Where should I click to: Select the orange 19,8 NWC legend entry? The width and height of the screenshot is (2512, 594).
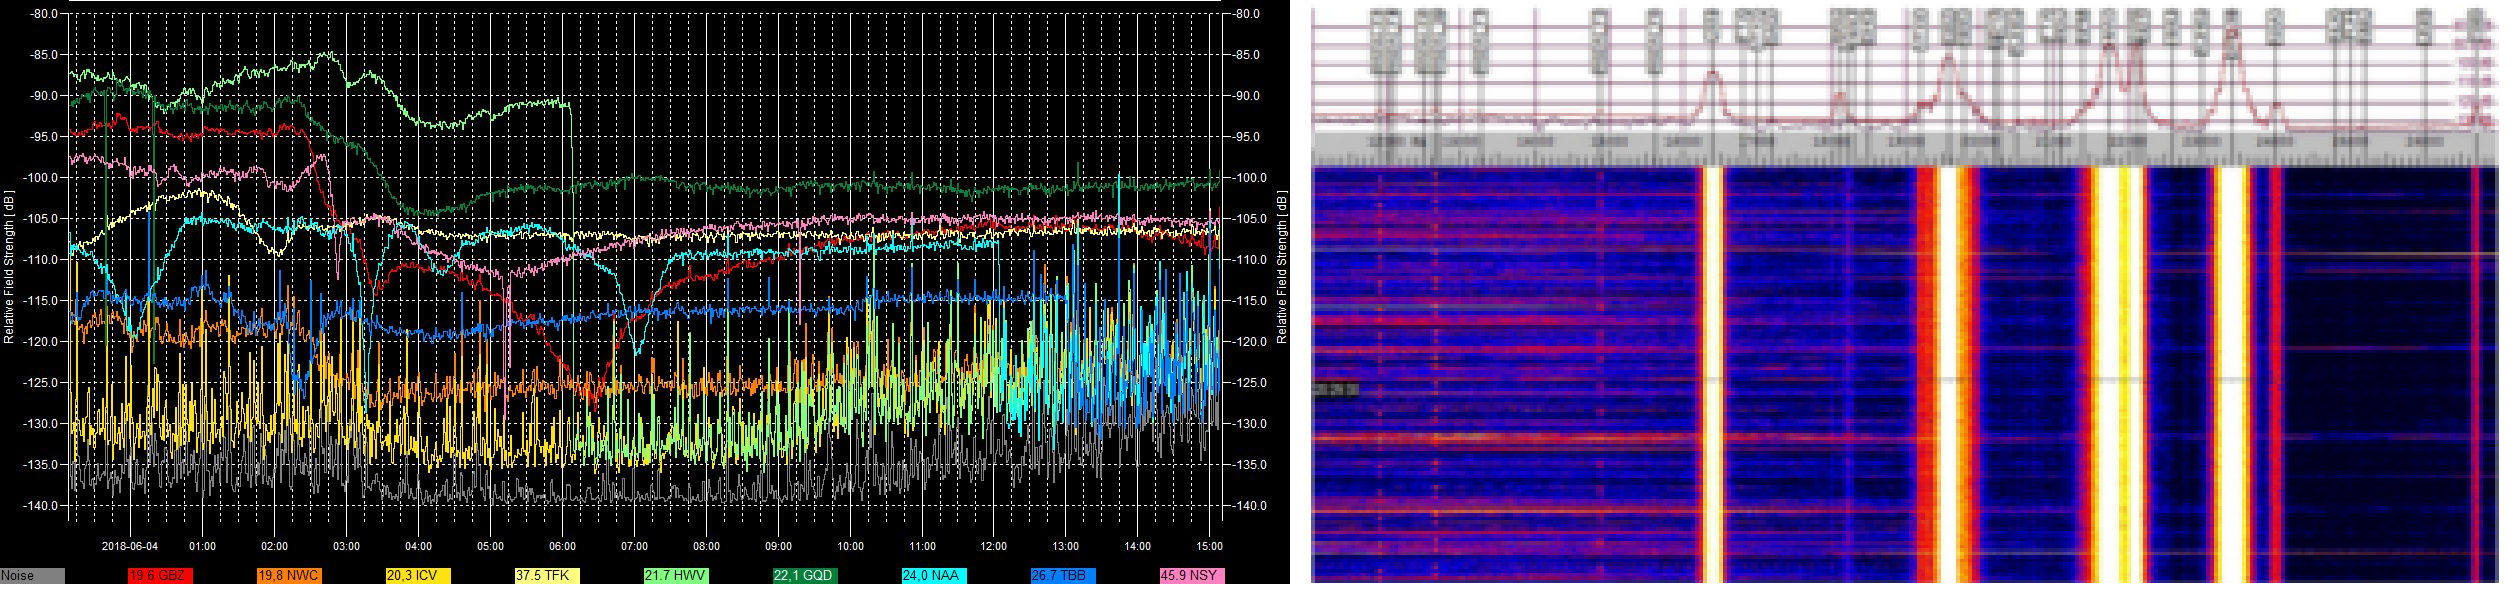pyautogui.click(x=289, y=576)
